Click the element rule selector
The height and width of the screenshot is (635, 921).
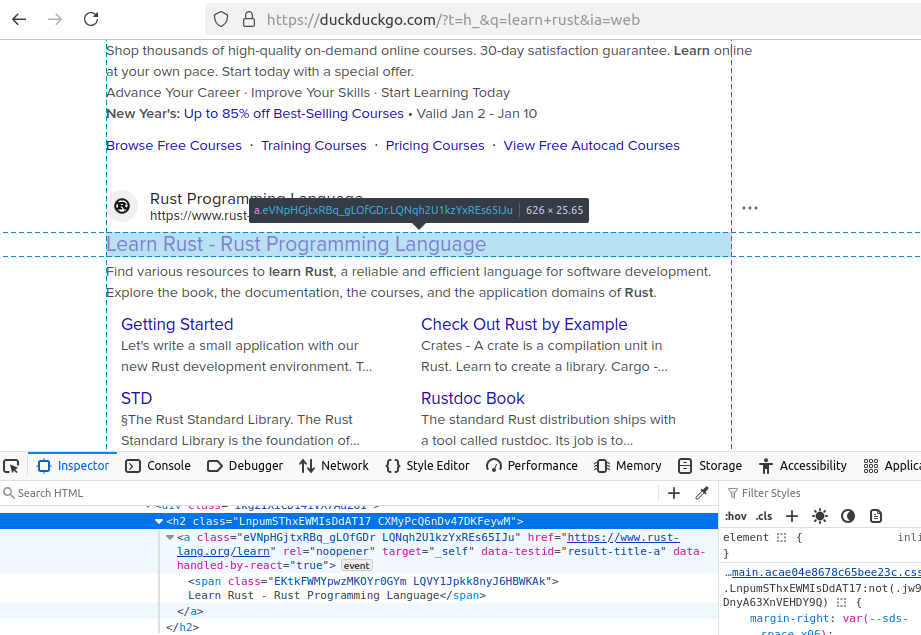pos(745,537)
